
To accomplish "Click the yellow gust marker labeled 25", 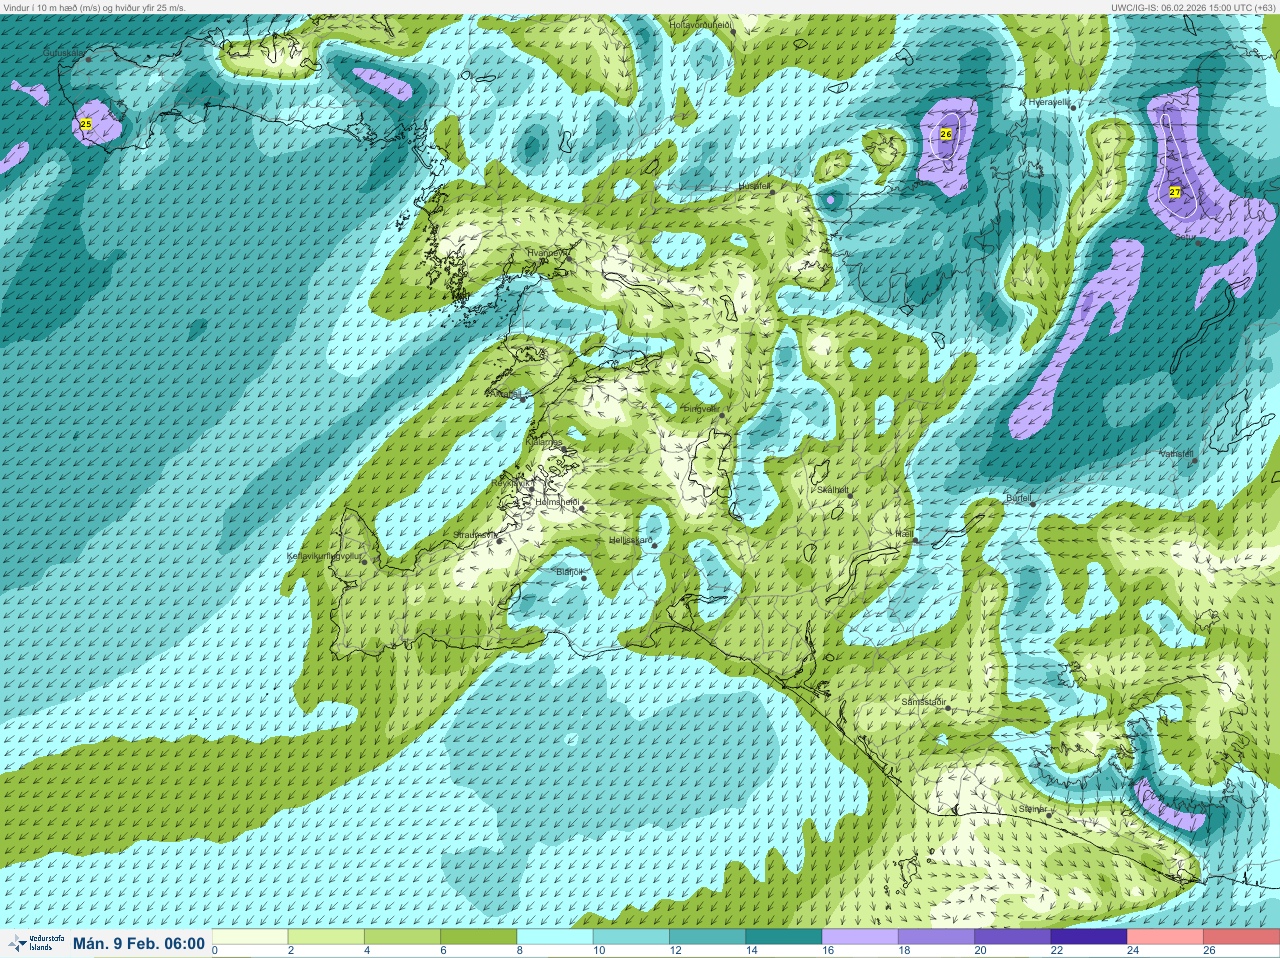I will 86,124.
